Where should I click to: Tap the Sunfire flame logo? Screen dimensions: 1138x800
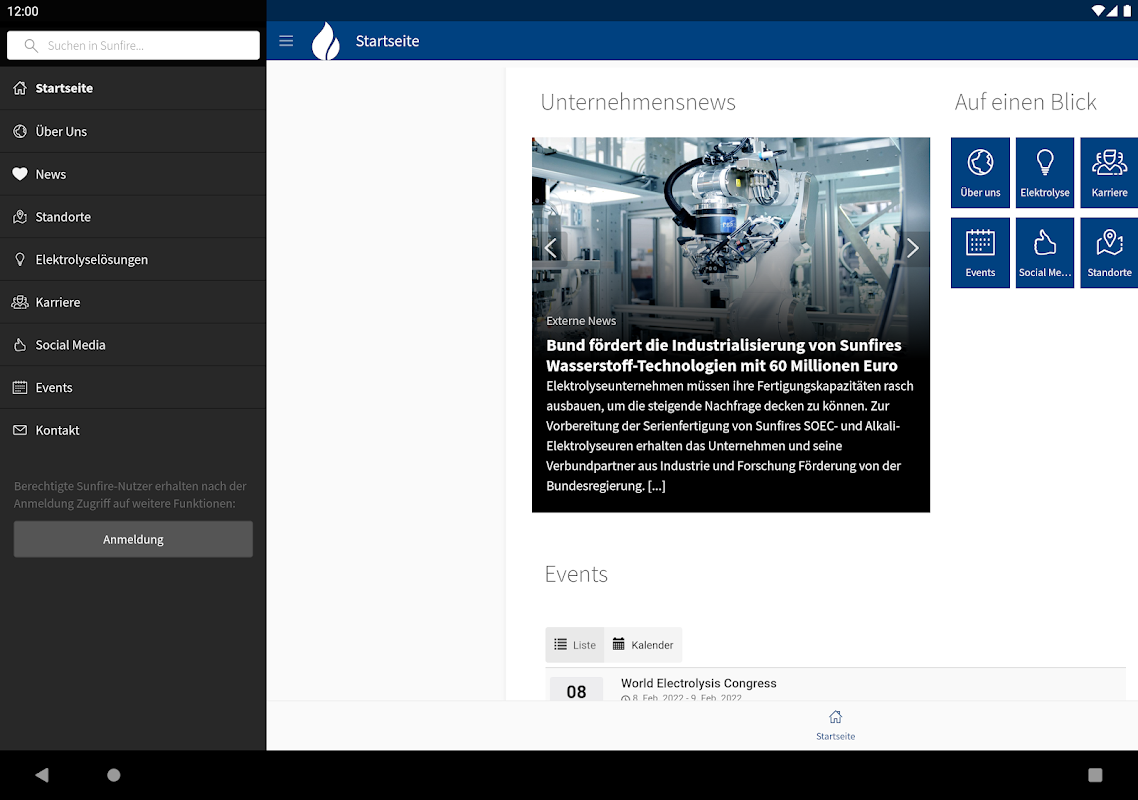pos(326,41)
